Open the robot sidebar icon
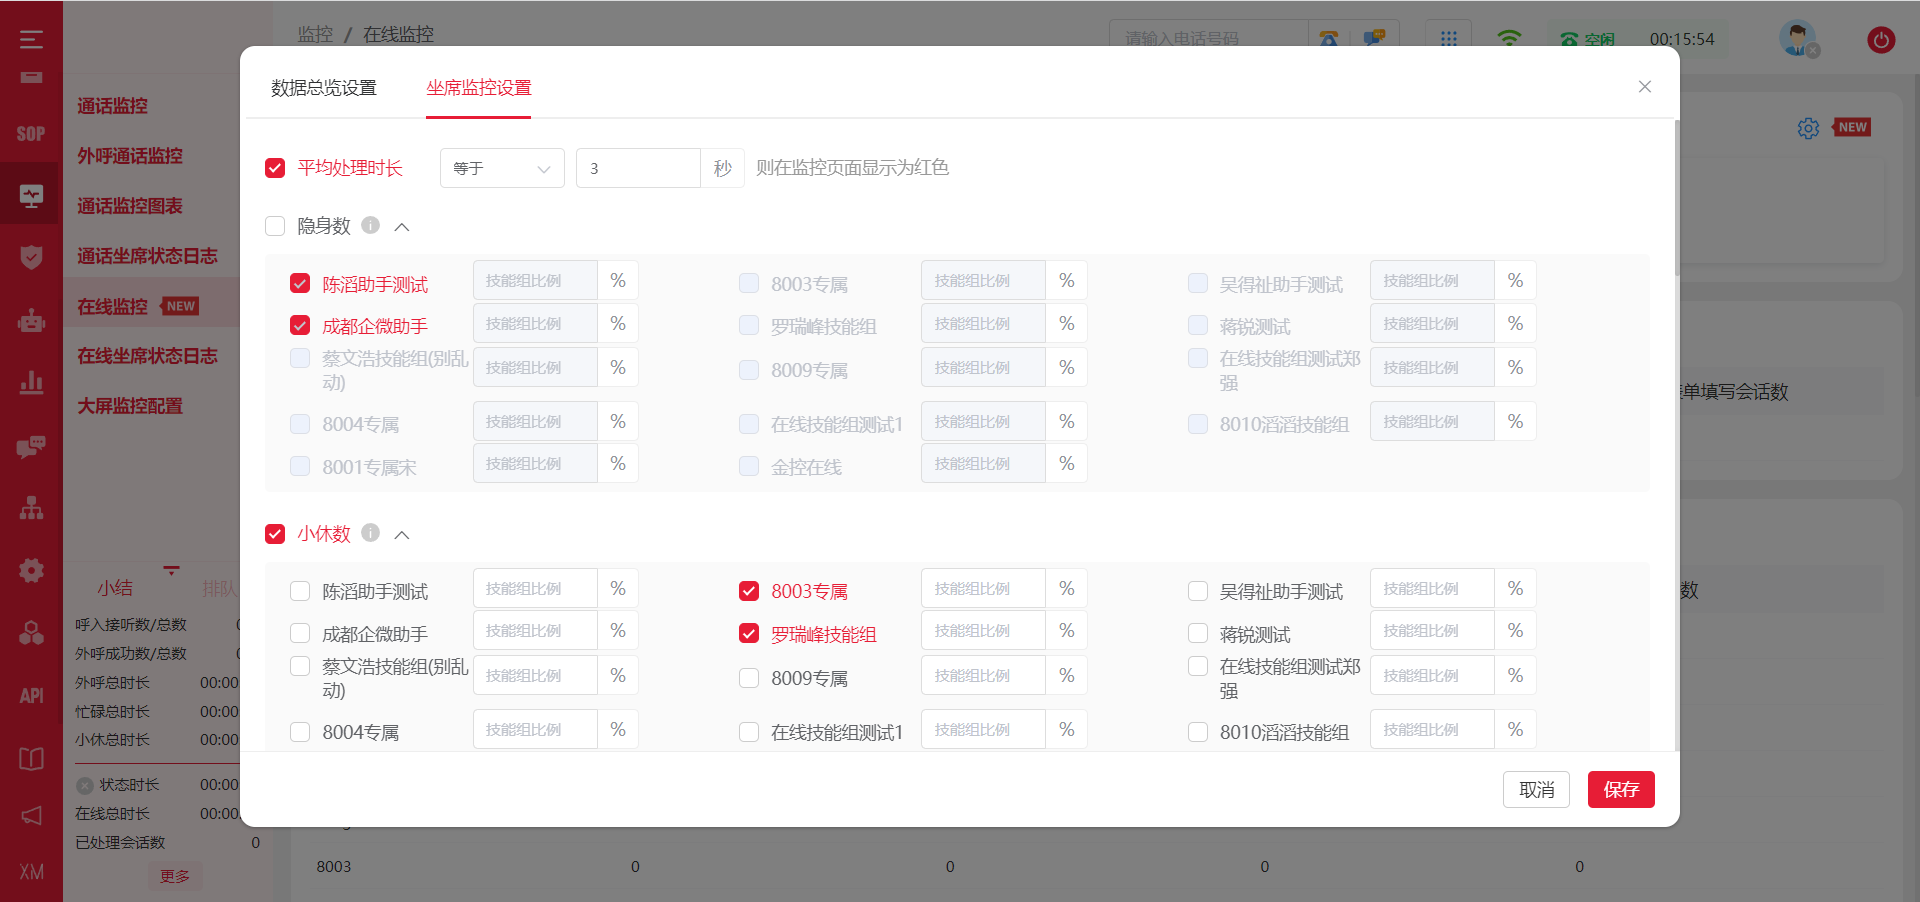This screenshot has height=902, width=1920. 31,320
